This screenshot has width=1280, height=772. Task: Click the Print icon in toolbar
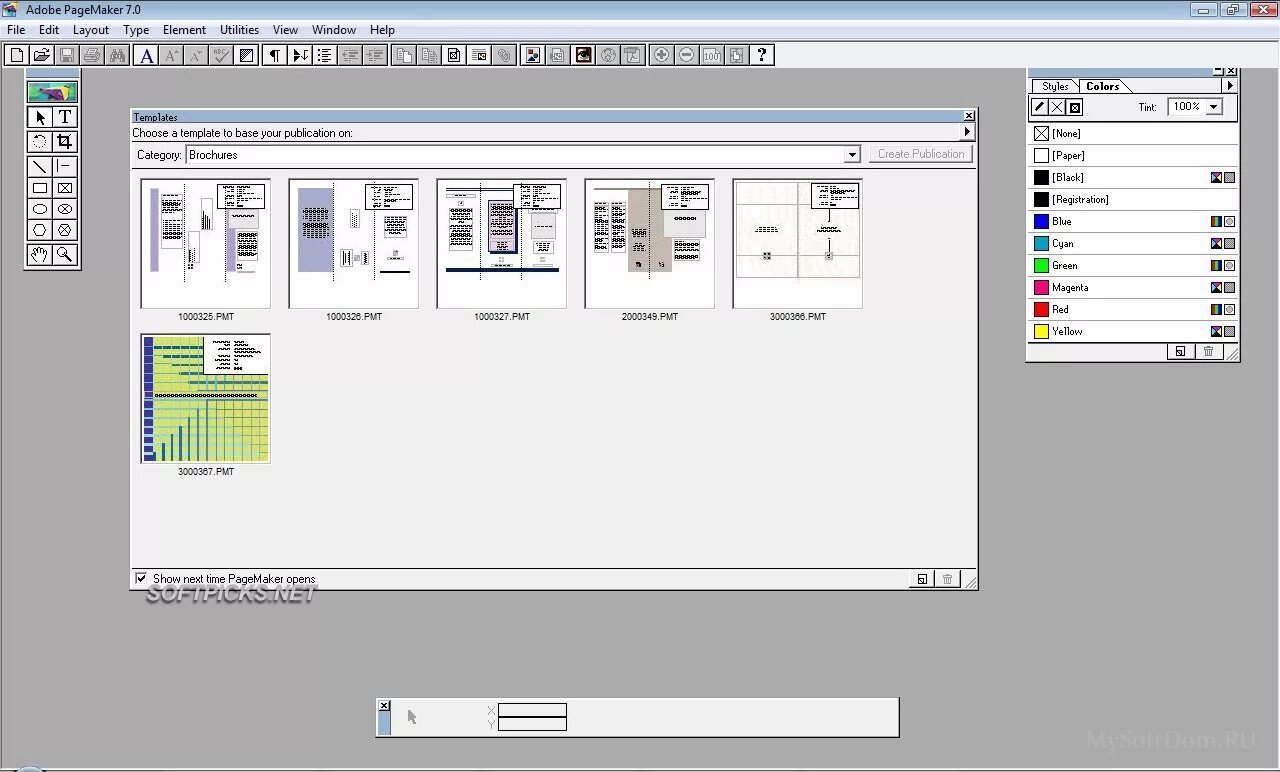(92, 55)
